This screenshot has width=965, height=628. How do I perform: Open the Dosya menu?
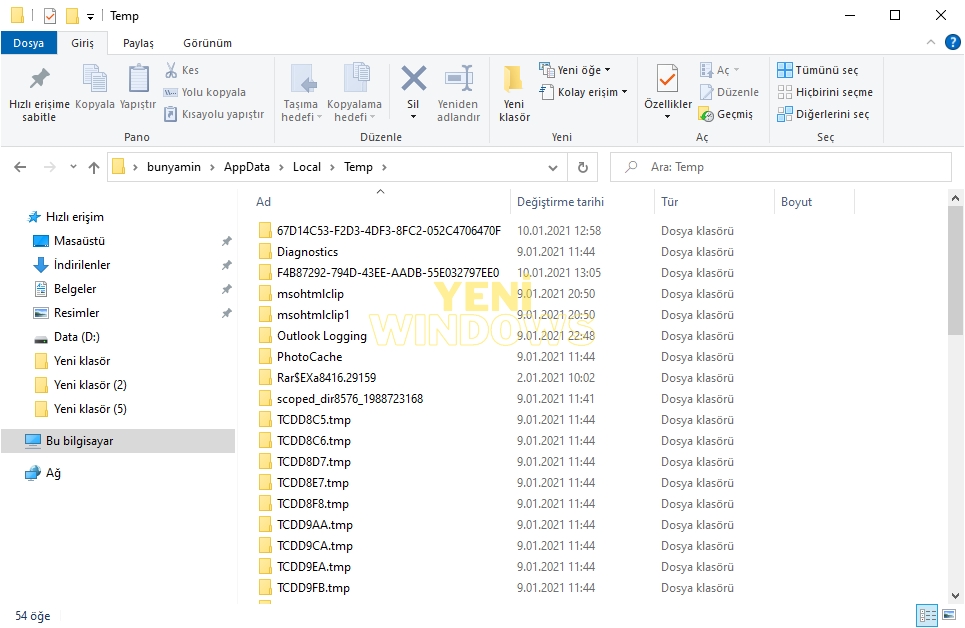[x=30, y=43]
